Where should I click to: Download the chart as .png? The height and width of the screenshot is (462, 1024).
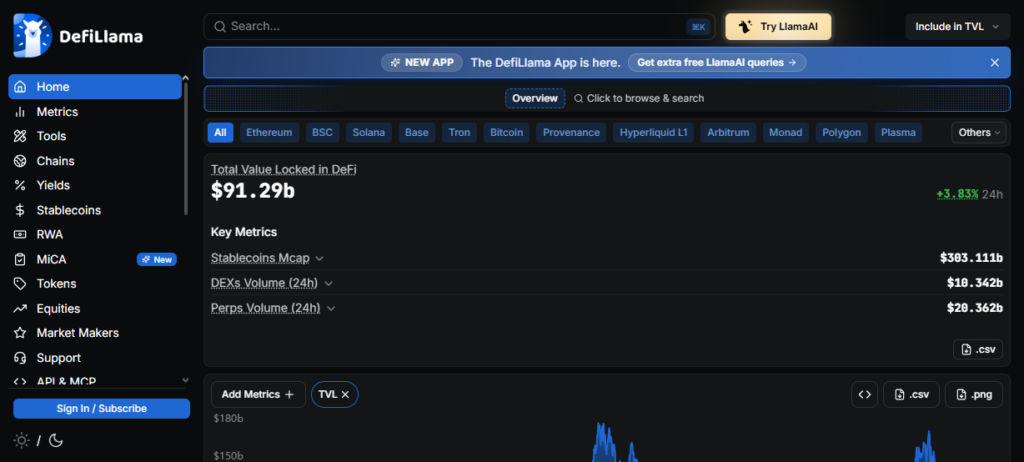pyautogui.click(x=974, y=395)
